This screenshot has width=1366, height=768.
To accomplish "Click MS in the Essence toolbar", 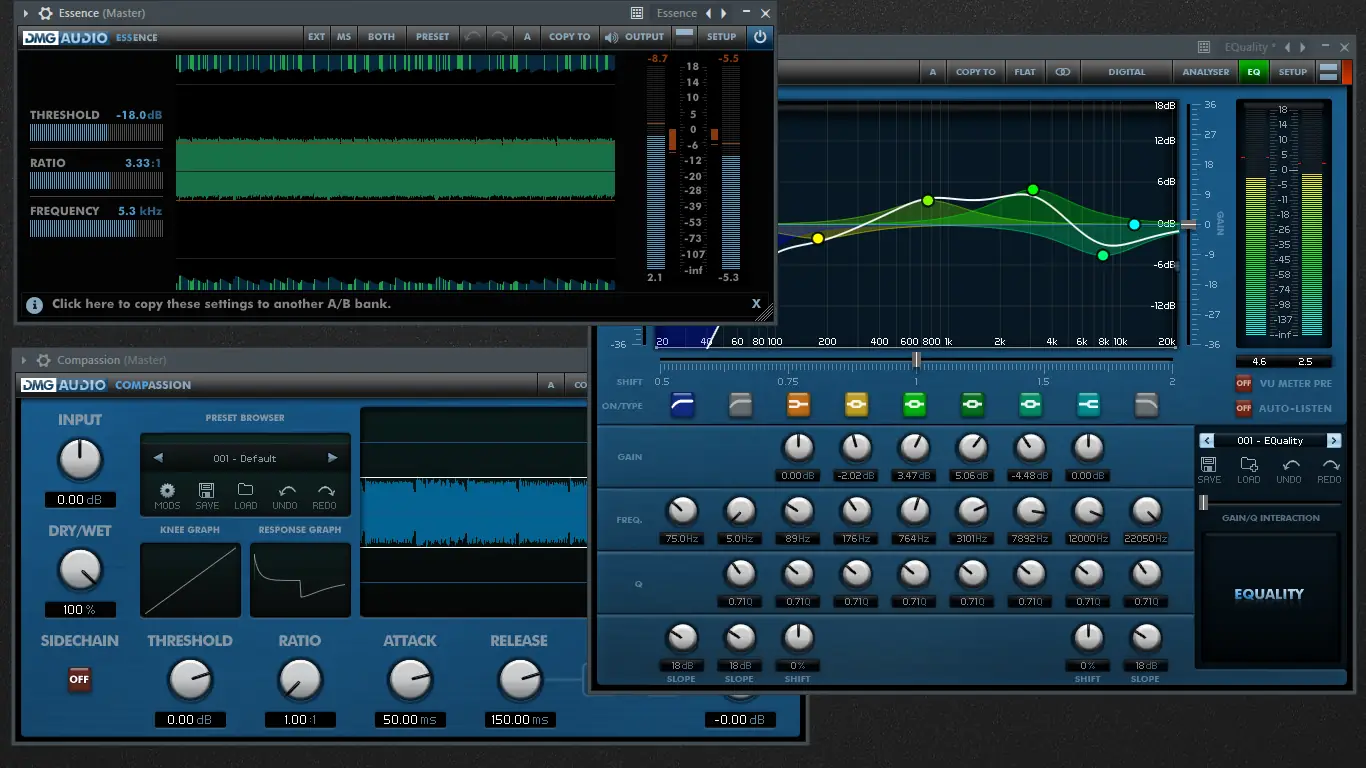I will (344, 37).
